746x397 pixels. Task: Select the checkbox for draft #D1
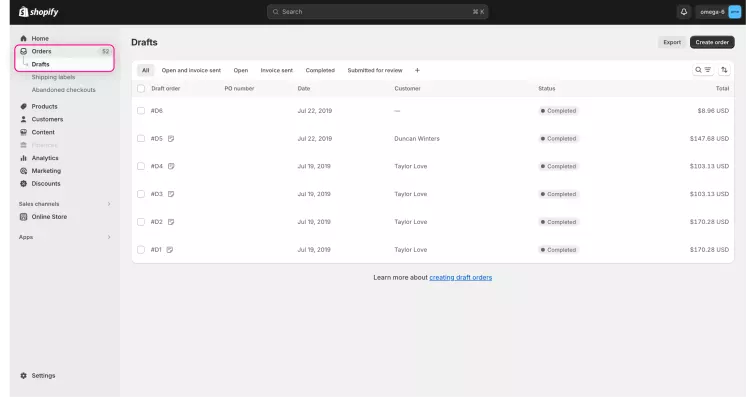[141, 249]
